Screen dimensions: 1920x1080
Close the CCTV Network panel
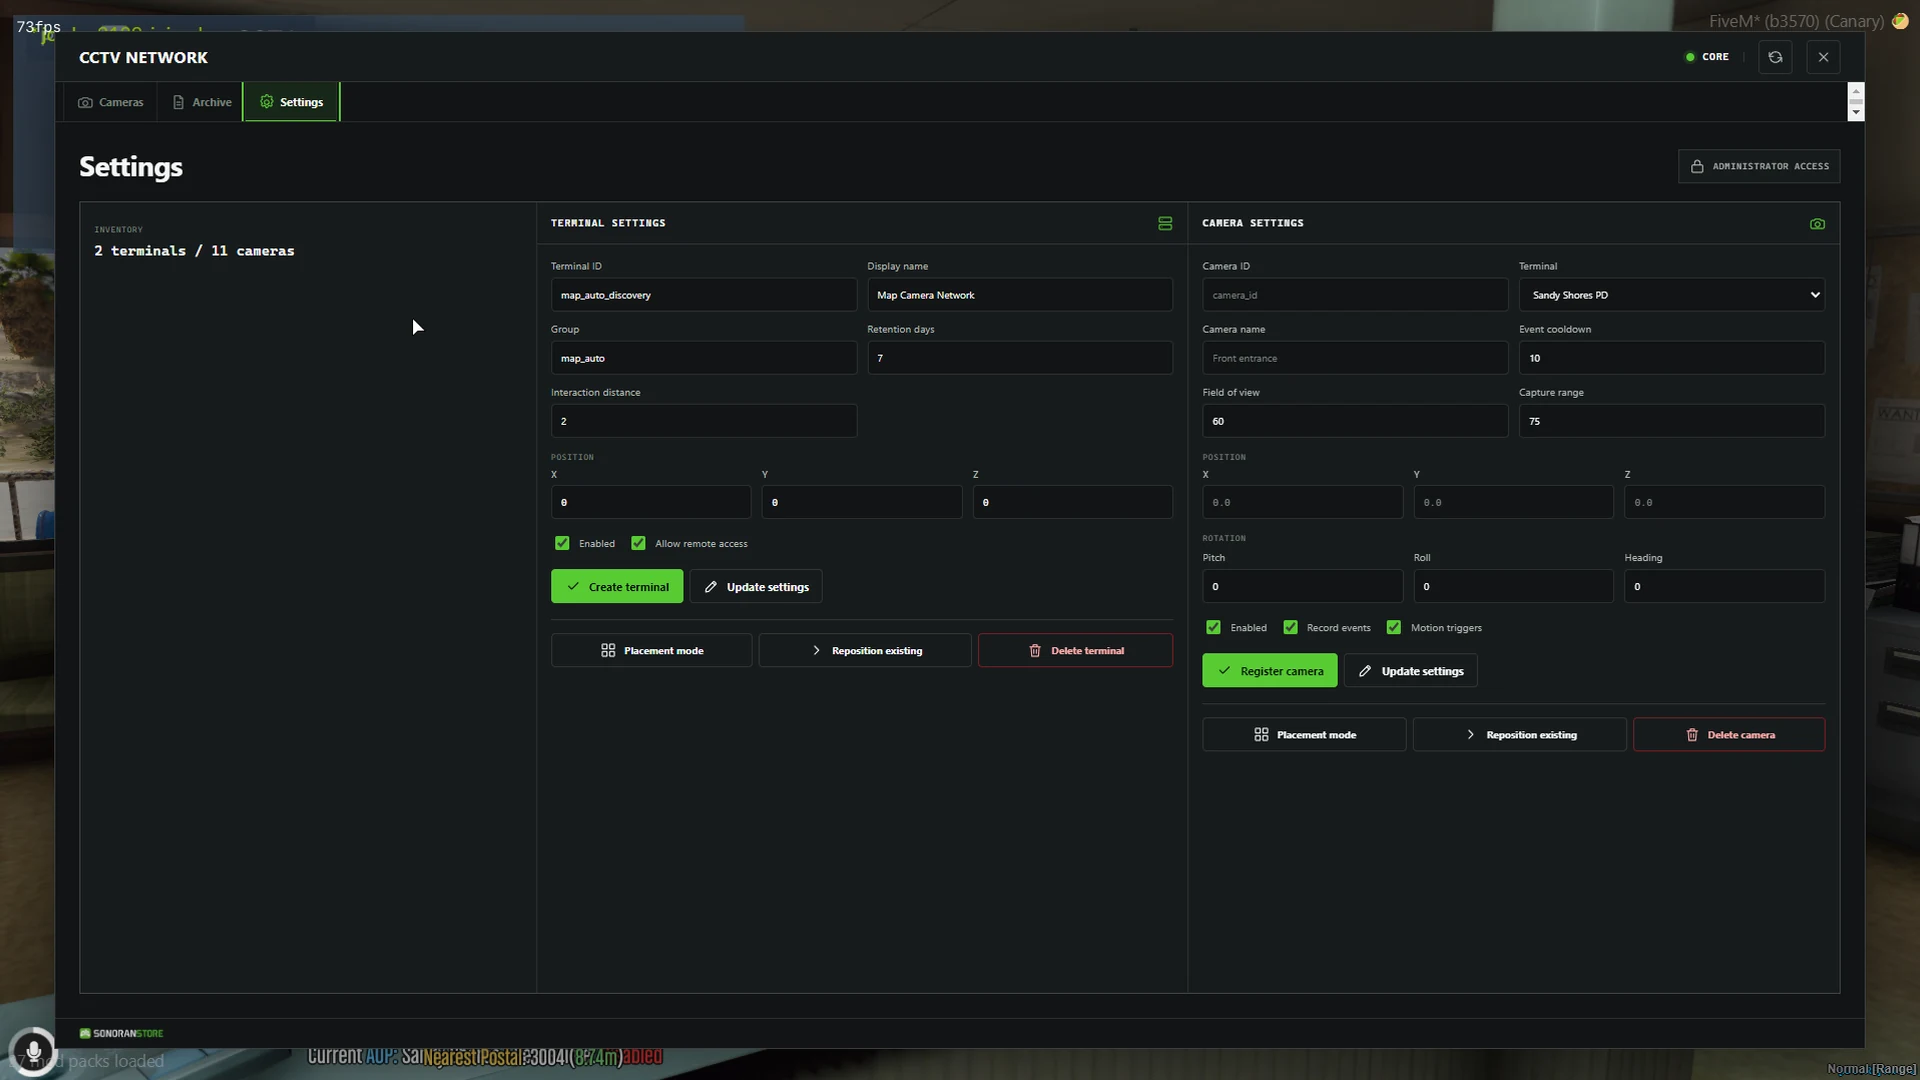point(1823,57)
